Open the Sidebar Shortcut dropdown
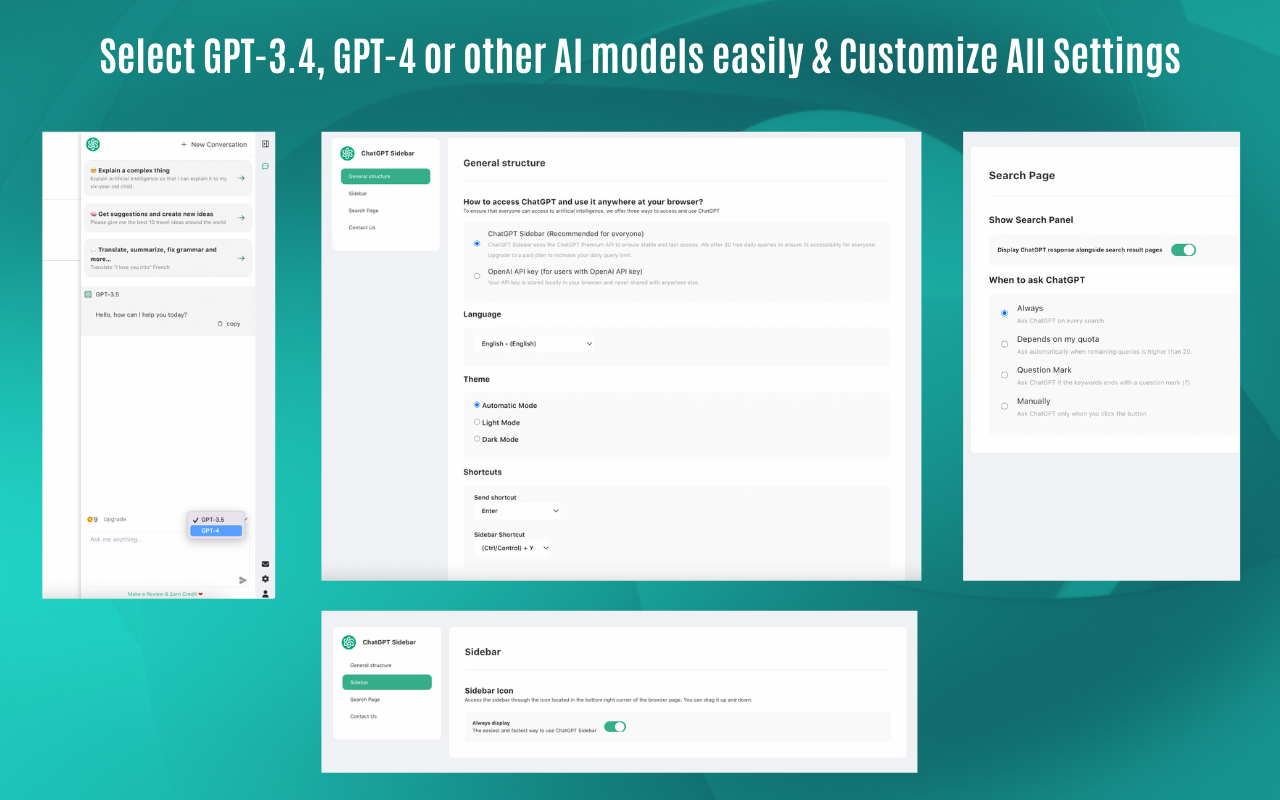This screenshot has width=1280, height=800. (x=514, y=548)
